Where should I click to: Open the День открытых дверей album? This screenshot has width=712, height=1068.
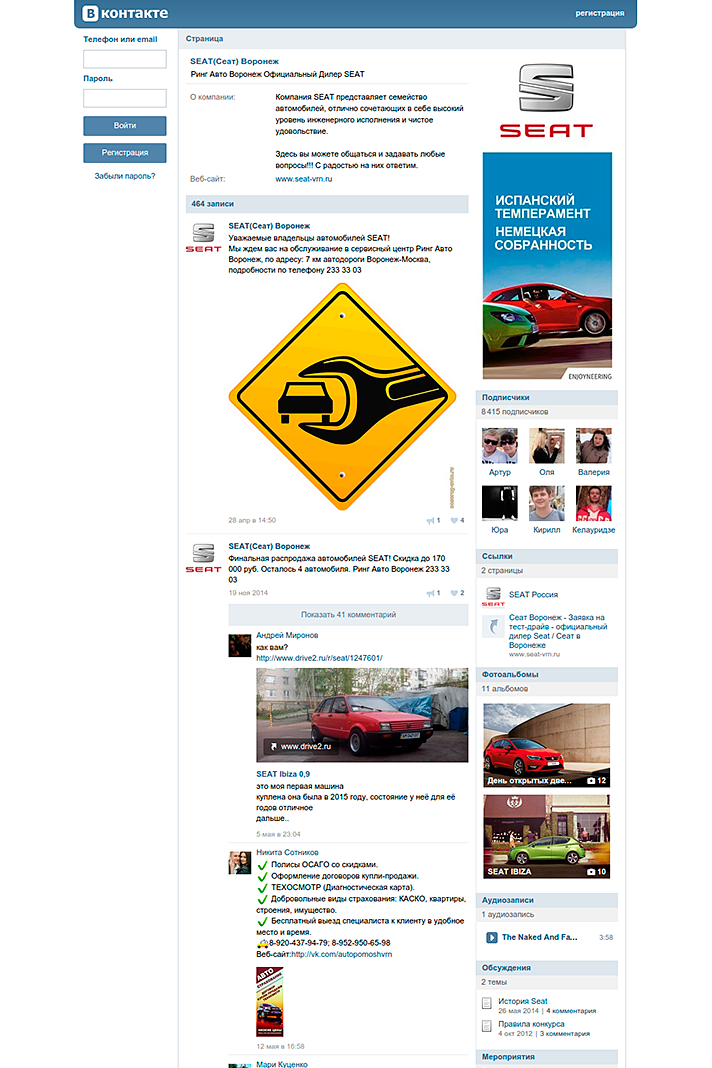click(x=546, y=745)
